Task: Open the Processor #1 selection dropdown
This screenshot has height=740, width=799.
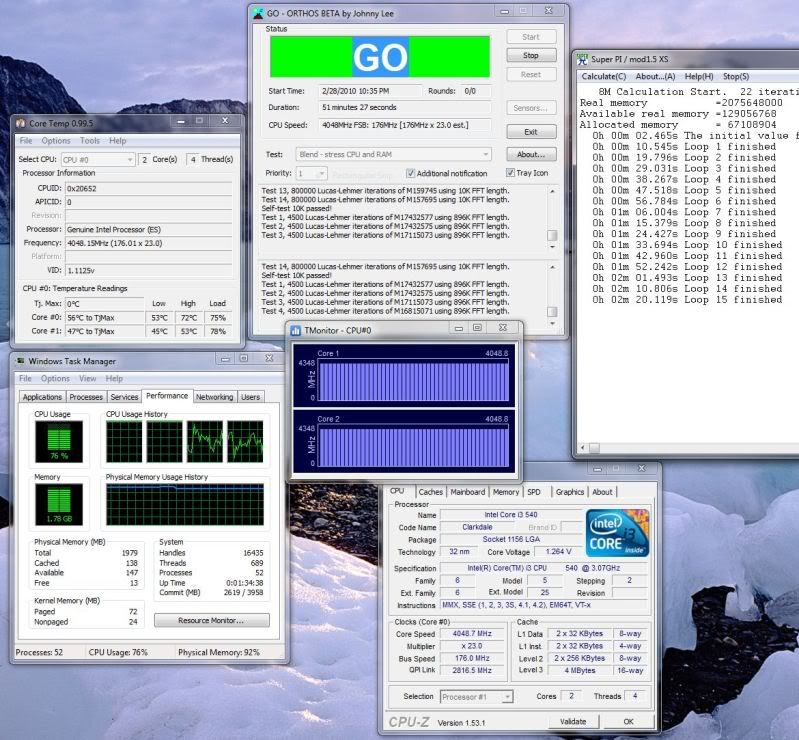Action: pyautogui.click(x=479, y=696)
